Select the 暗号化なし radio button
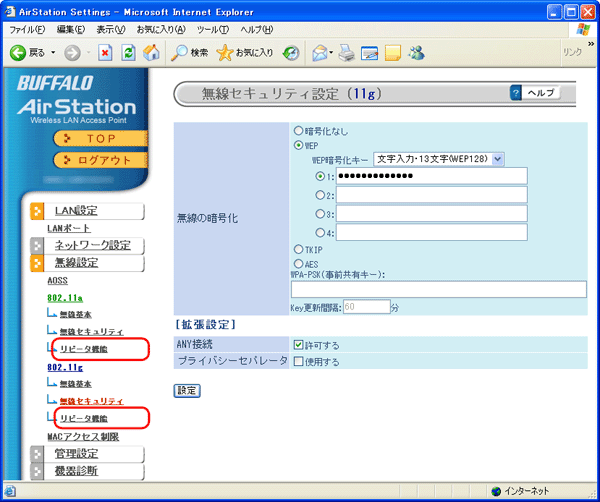Viewport: 600px width, 502px height. click(x=298, y=130)
